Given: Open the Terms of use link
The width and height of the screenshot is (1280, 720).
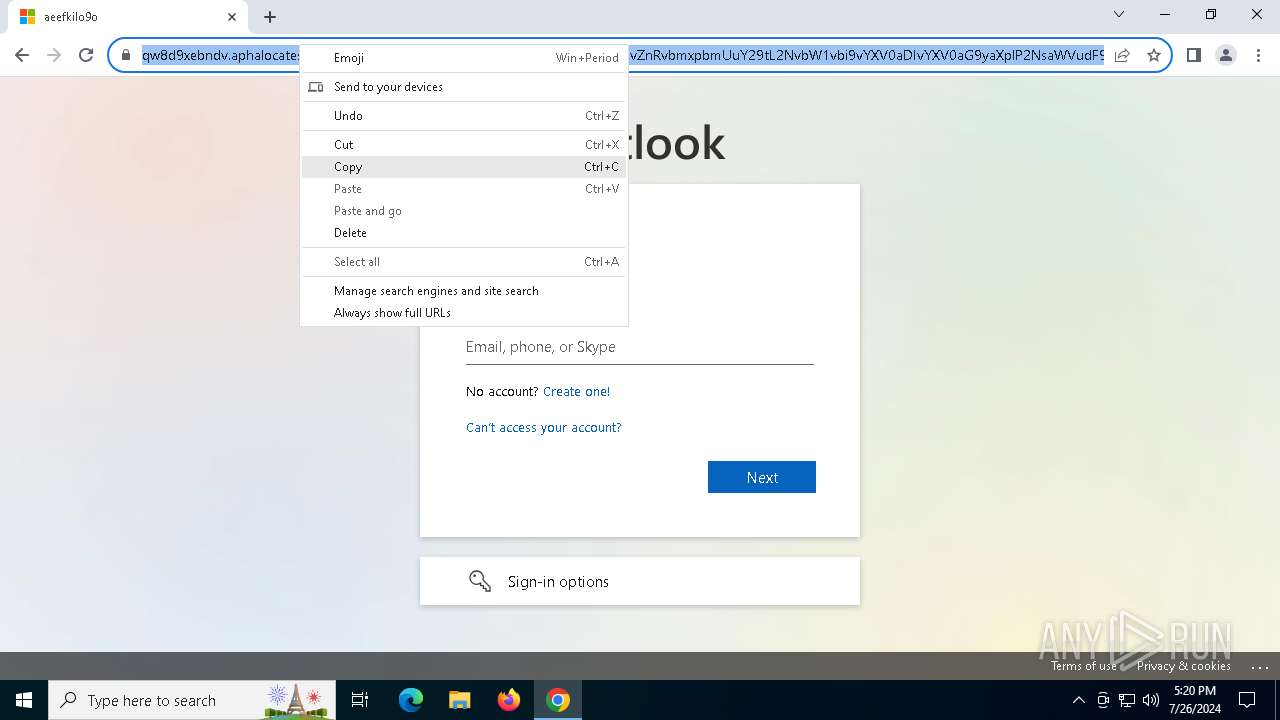Looking at the screenshot, I should tap(1084, 666).
